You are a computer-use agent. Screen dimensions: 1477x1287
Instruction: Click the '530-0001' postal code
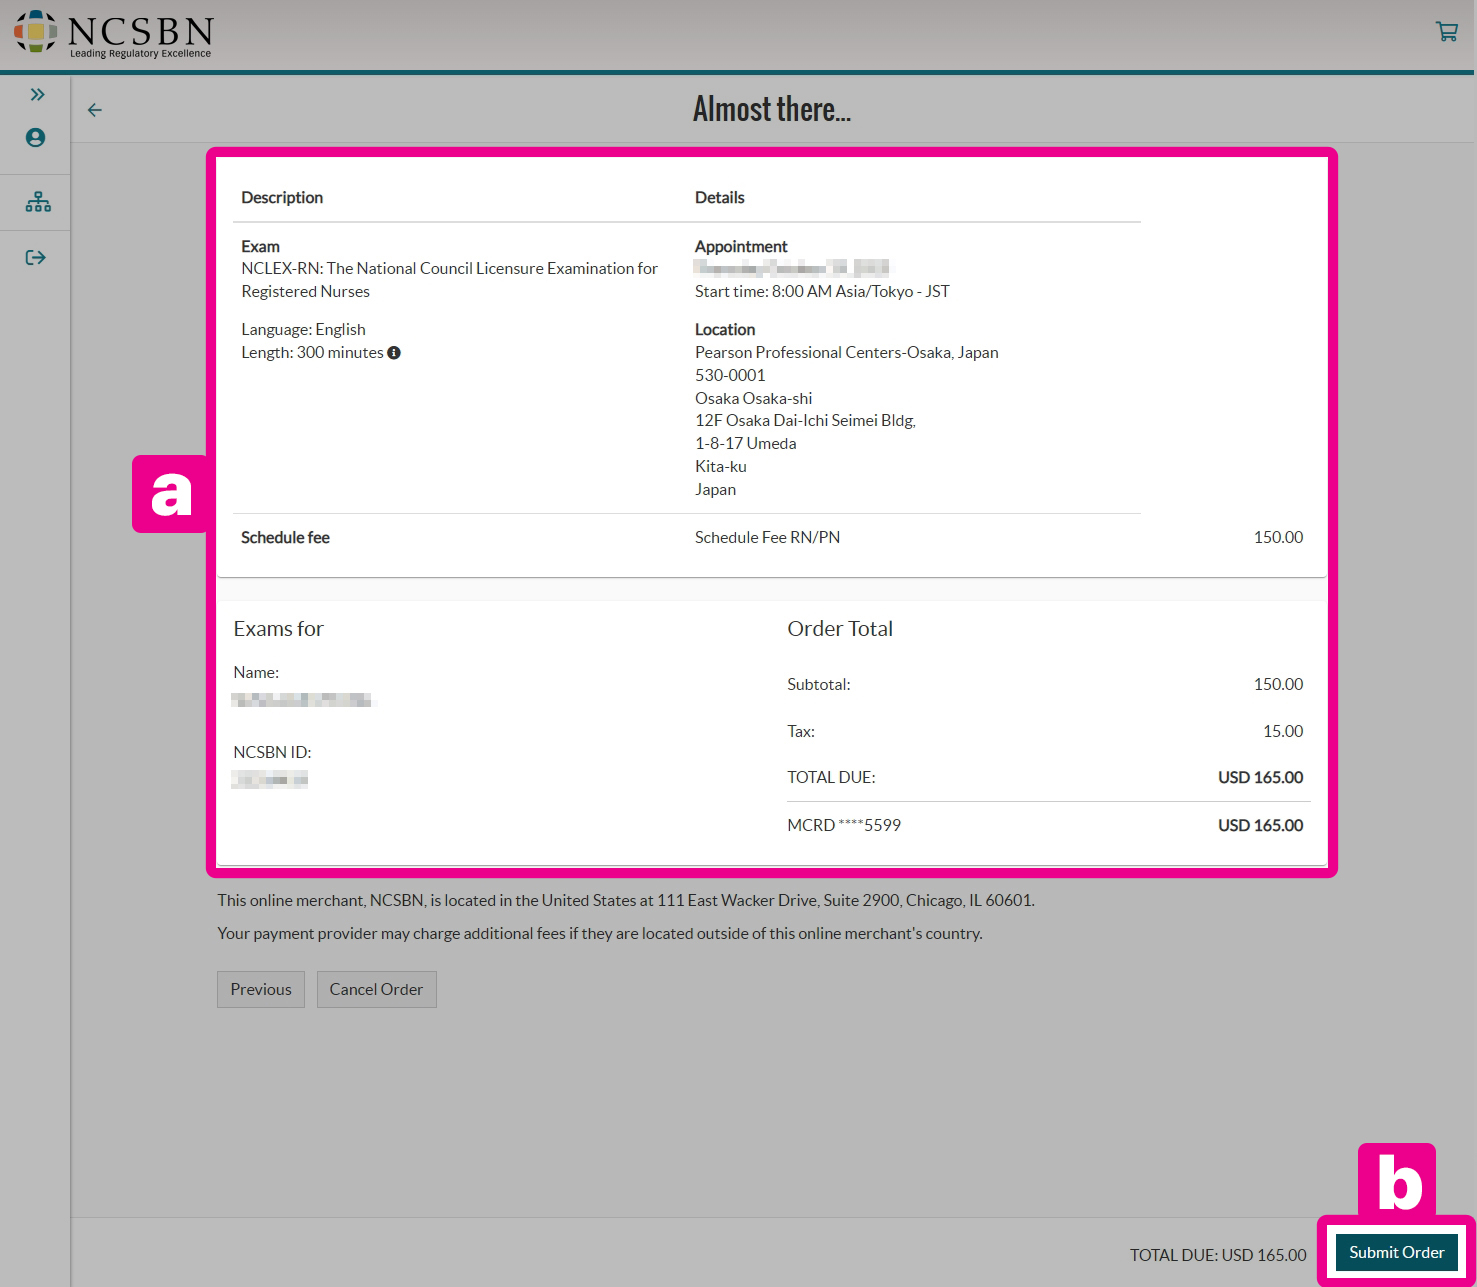click(730, 376)
